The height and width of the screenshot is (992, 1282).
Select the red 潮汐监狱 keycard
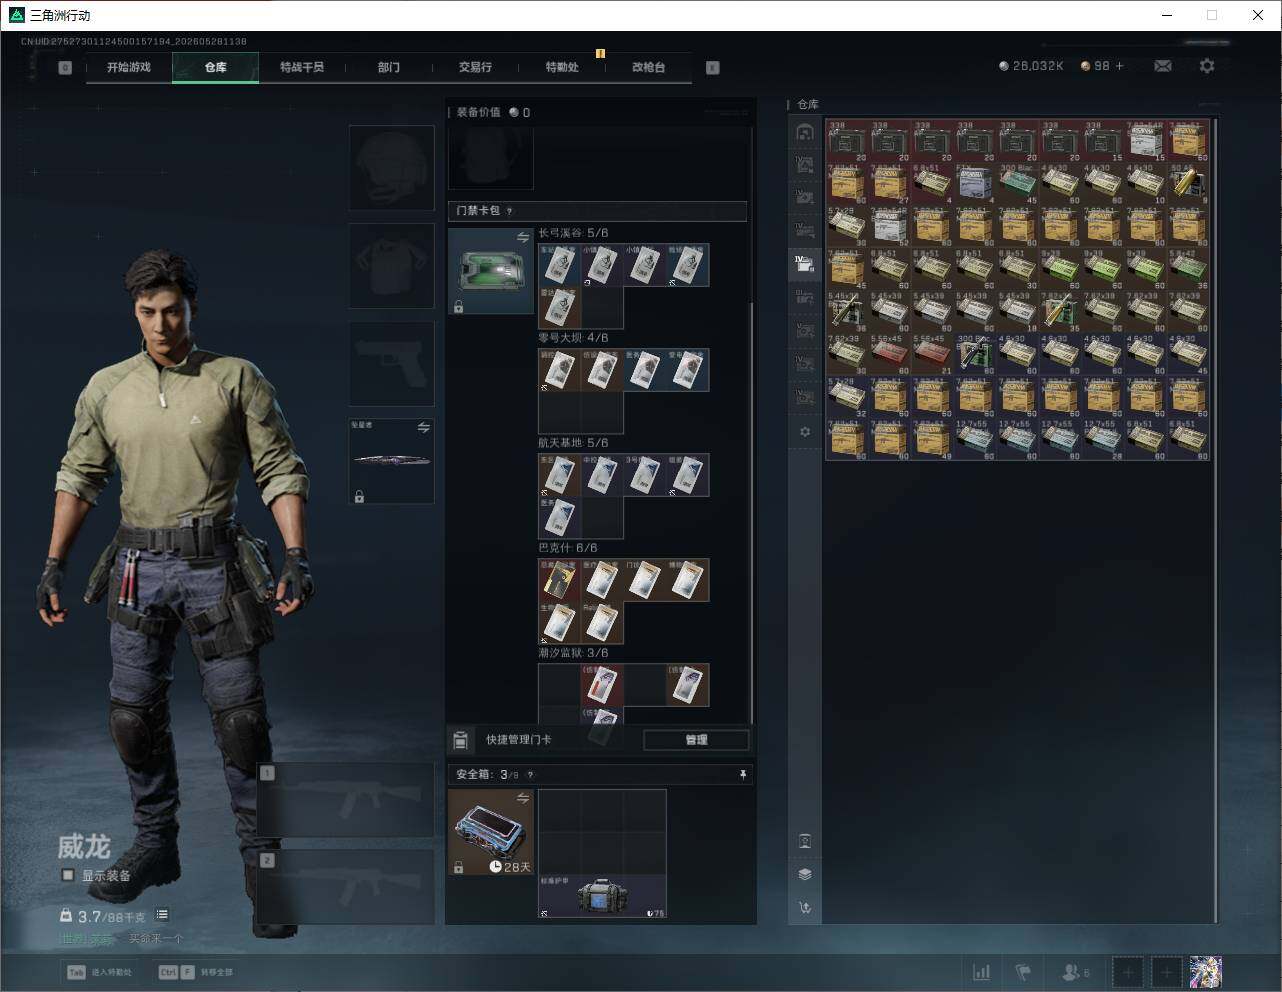tap(602, 685)
